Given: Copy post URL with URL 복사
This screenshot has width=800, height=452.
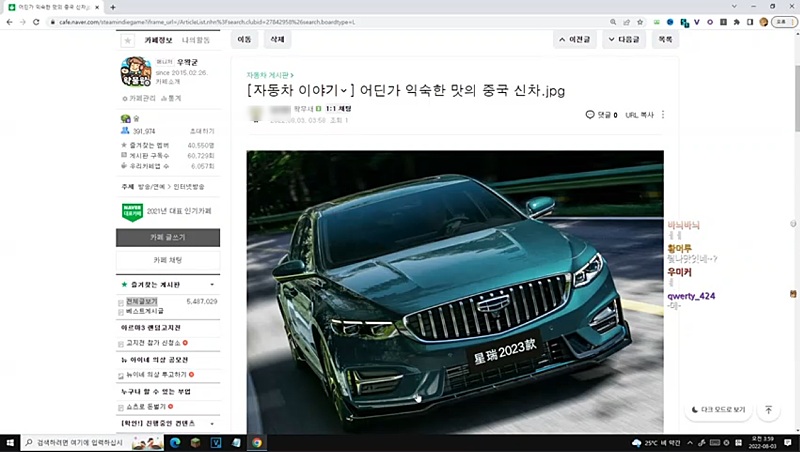Looking at the screenshot, I should (x=640, y=115).
